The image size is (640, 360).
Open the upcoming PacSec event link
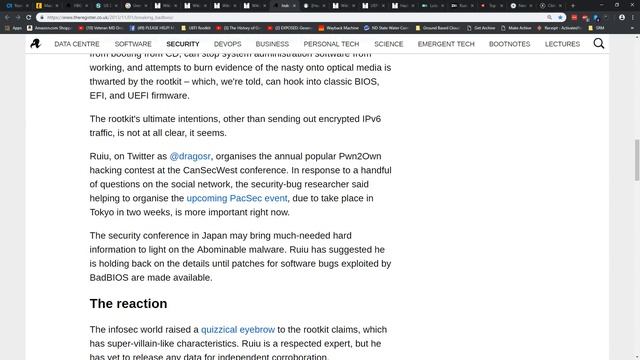(237, 198)
